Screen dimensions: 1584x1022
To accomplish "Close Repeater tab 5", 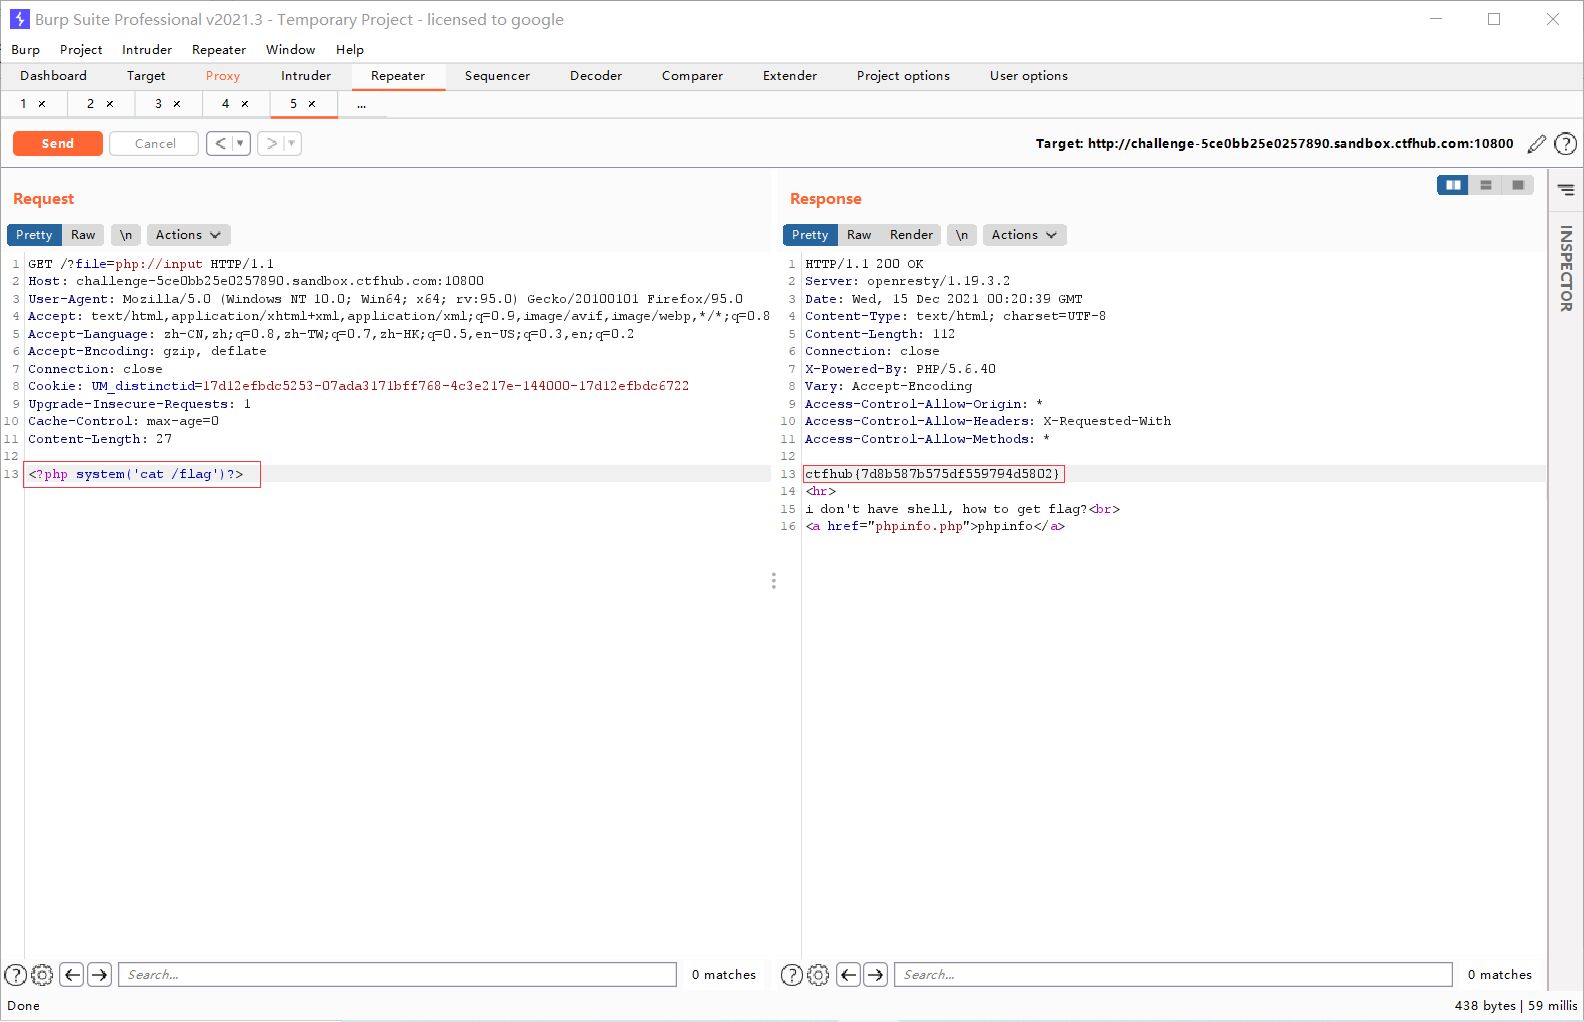I will 312,104.
